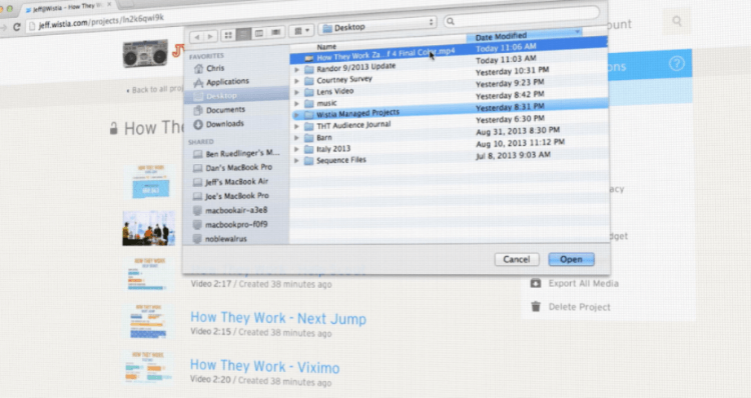This screenshot has width=751, height=398.
Task: Click the Barn folder icon
Action: pos(309,138)
